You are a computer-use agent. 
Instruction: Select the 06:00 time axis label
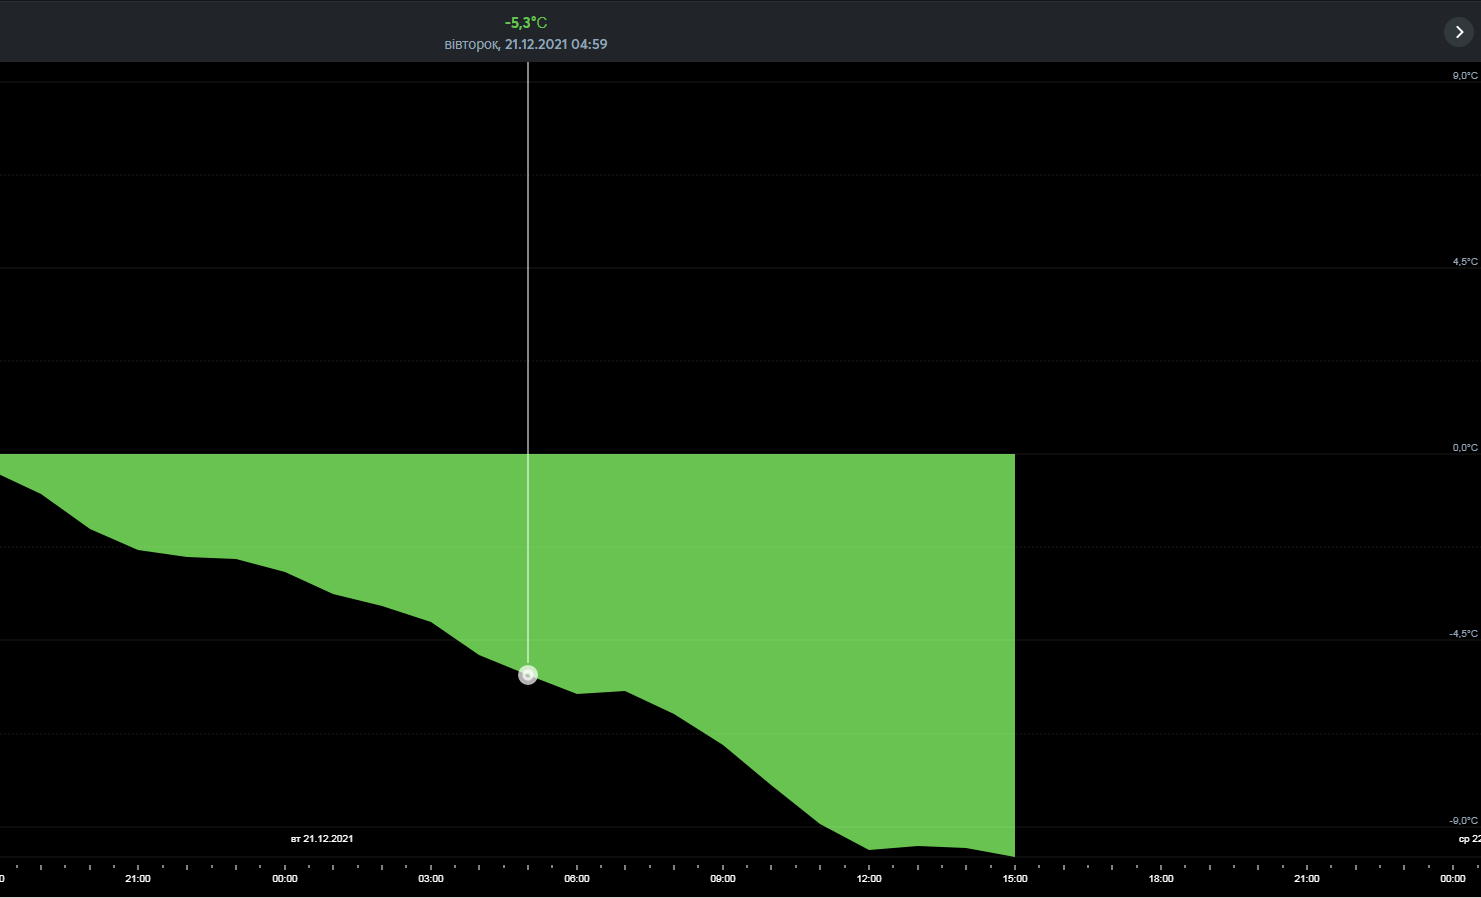(577, 879)
